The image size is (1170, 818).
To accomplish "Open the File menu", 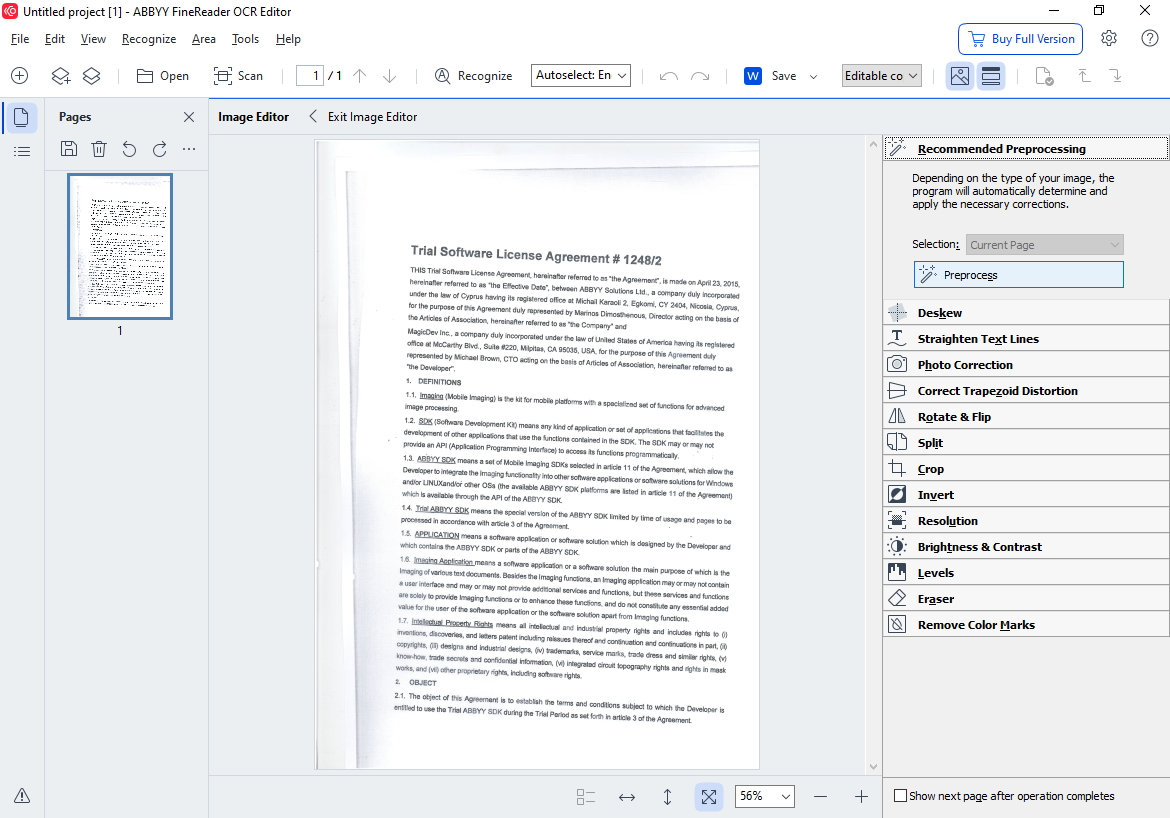I will [x=20, y=39].
